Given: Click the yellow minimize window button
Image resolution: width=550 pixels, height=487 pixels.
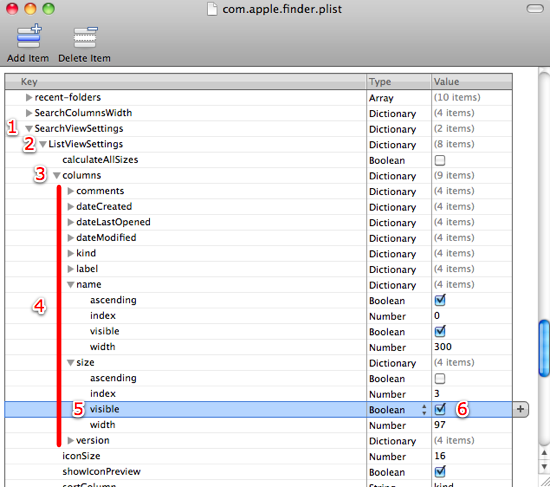Looking at the screenshot, I should tap(31, 8).
